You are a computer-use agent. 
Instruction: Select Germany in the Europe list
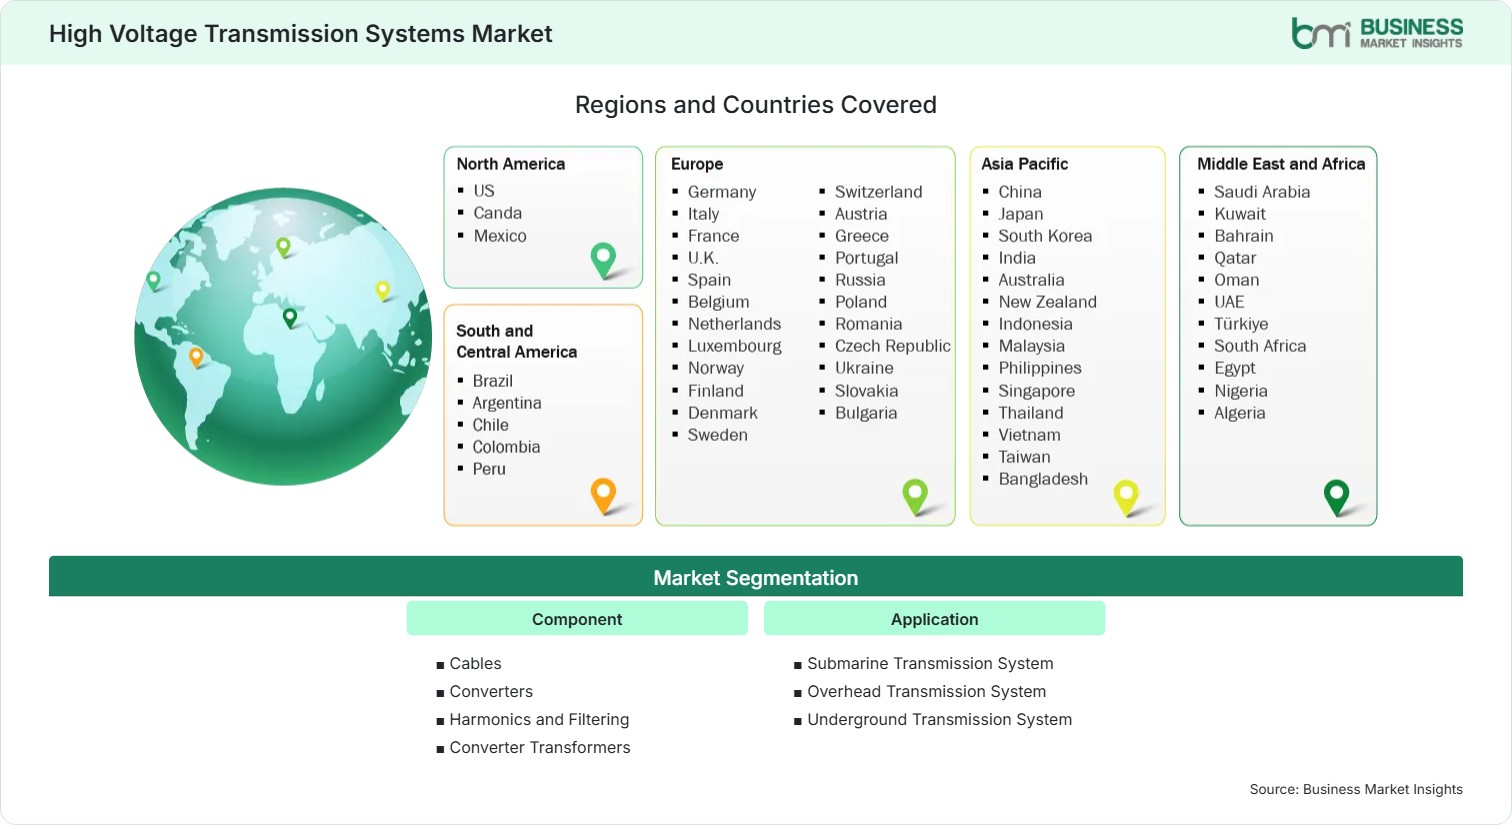pos(722,192)
